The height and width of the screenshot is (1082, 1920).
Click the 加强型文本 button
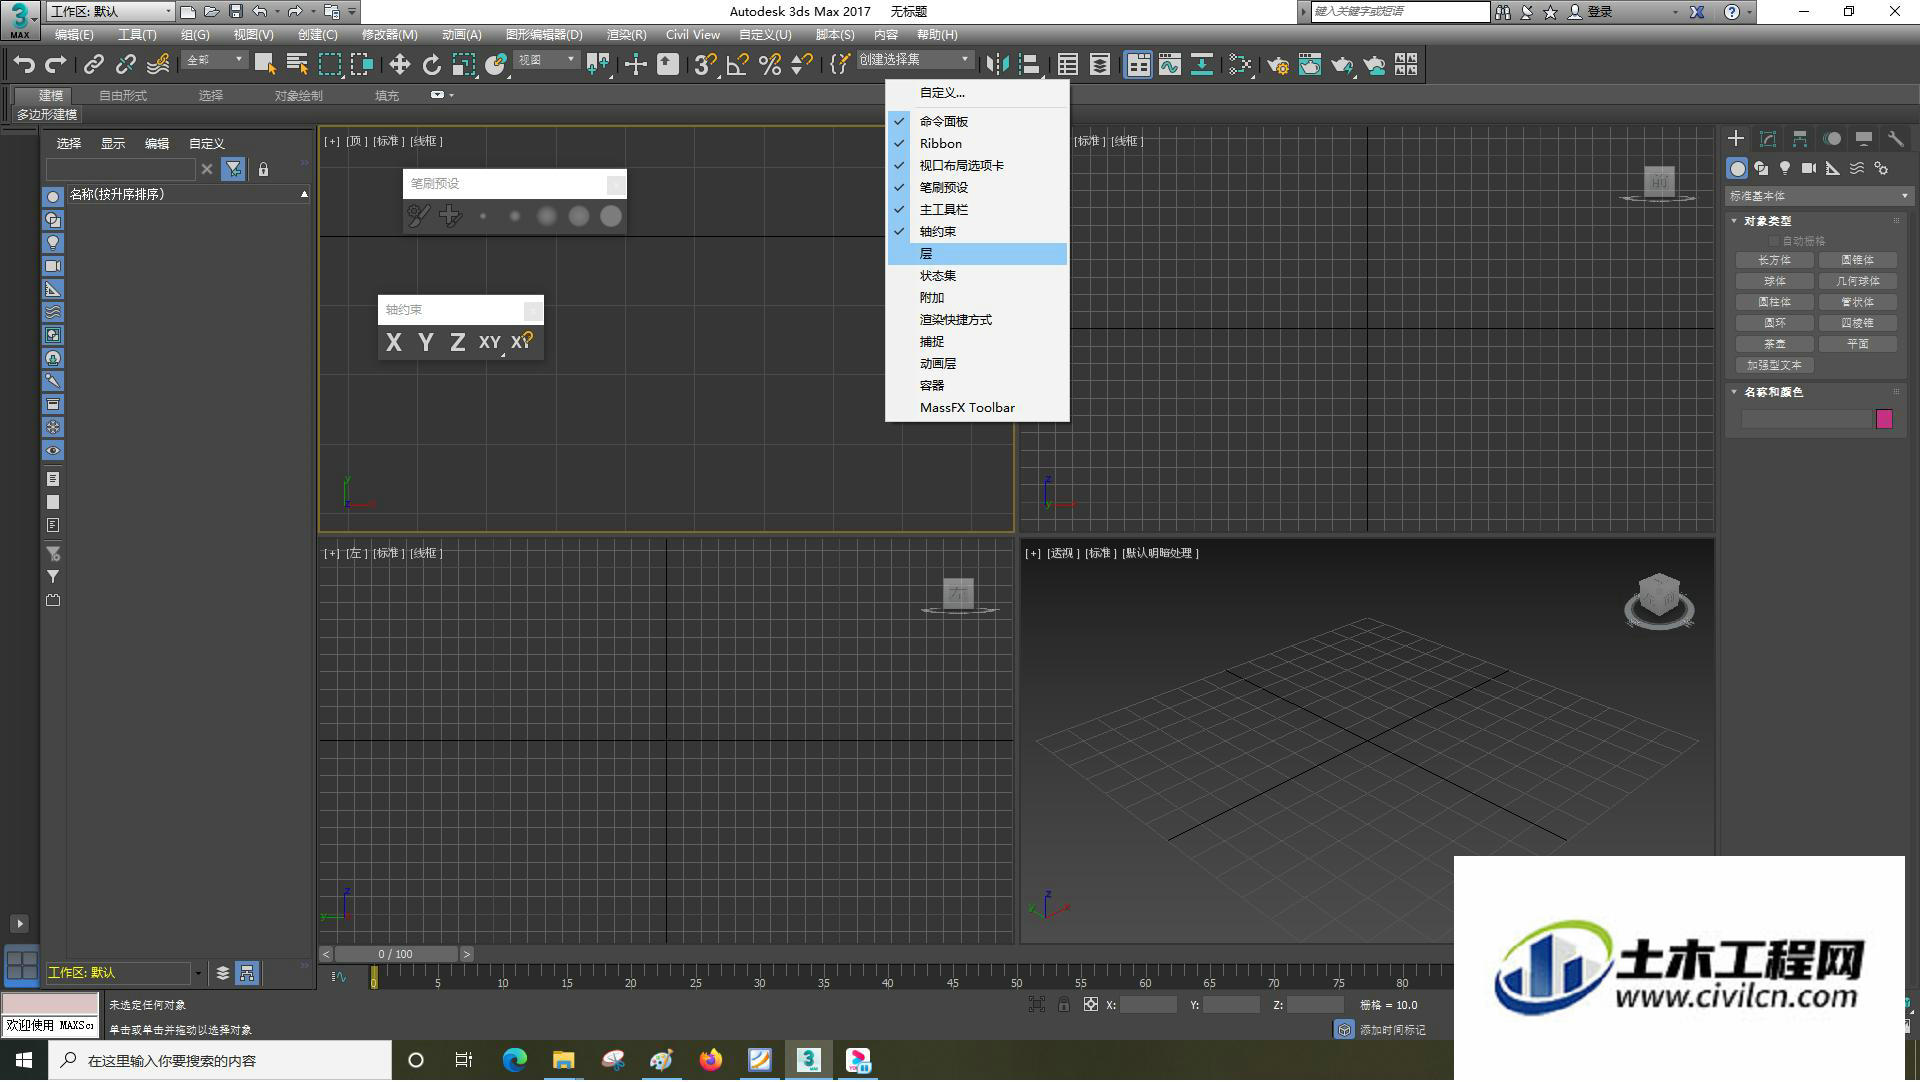coord(1774,366)
